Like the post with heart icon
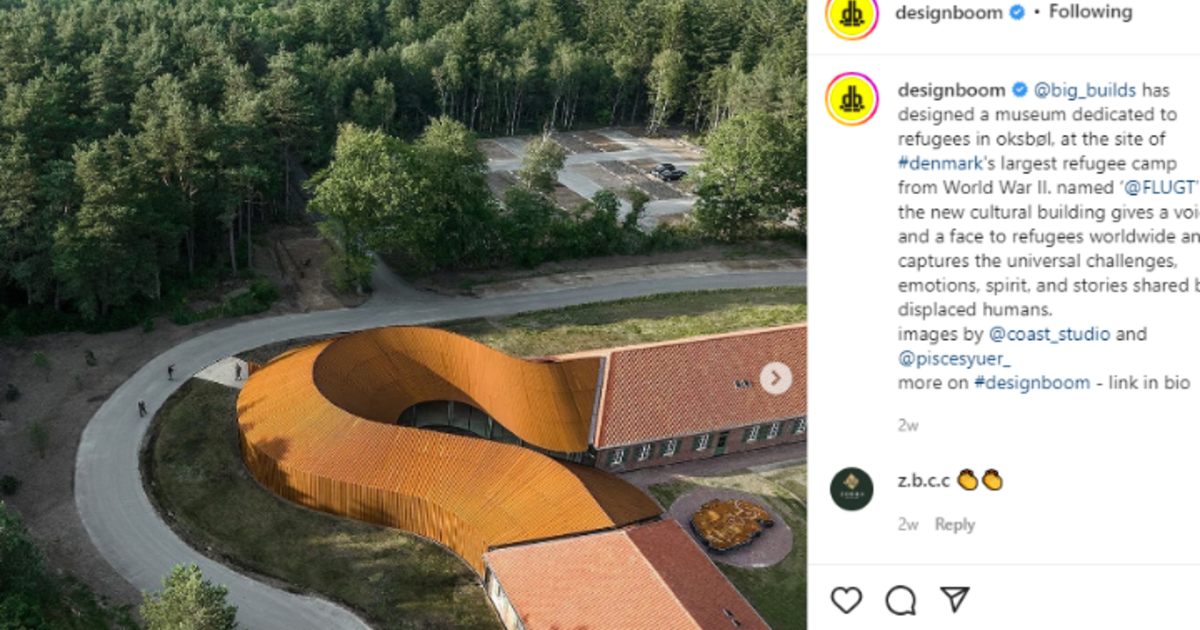 coord(846,599)
